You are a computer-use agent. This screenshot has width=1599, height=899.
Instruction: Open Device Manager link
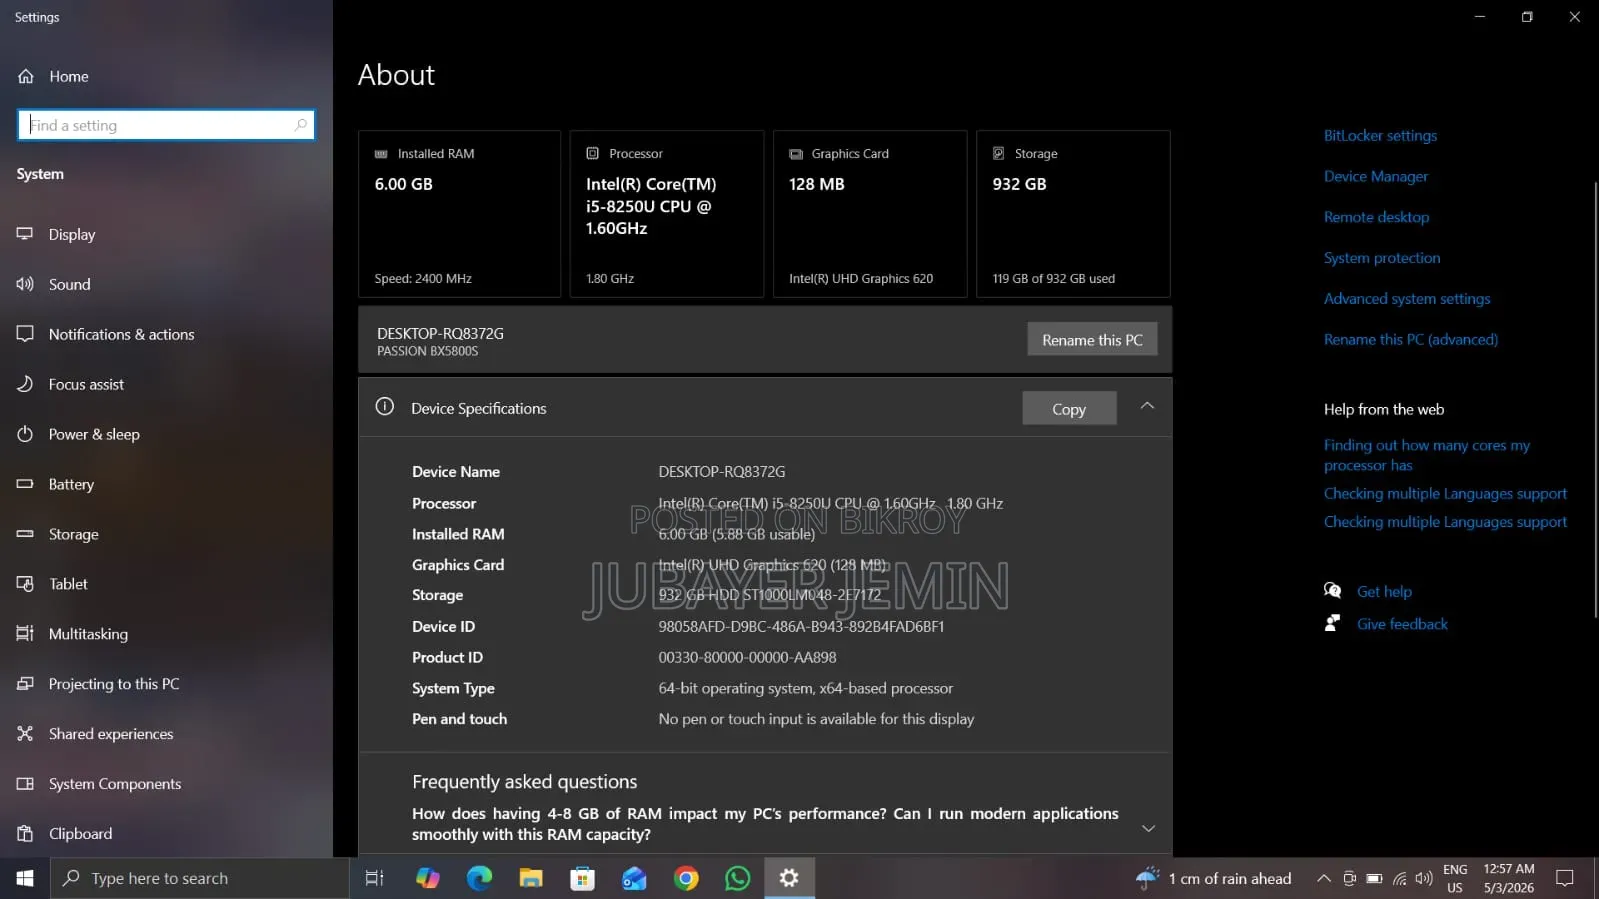tap(1376, 176)
